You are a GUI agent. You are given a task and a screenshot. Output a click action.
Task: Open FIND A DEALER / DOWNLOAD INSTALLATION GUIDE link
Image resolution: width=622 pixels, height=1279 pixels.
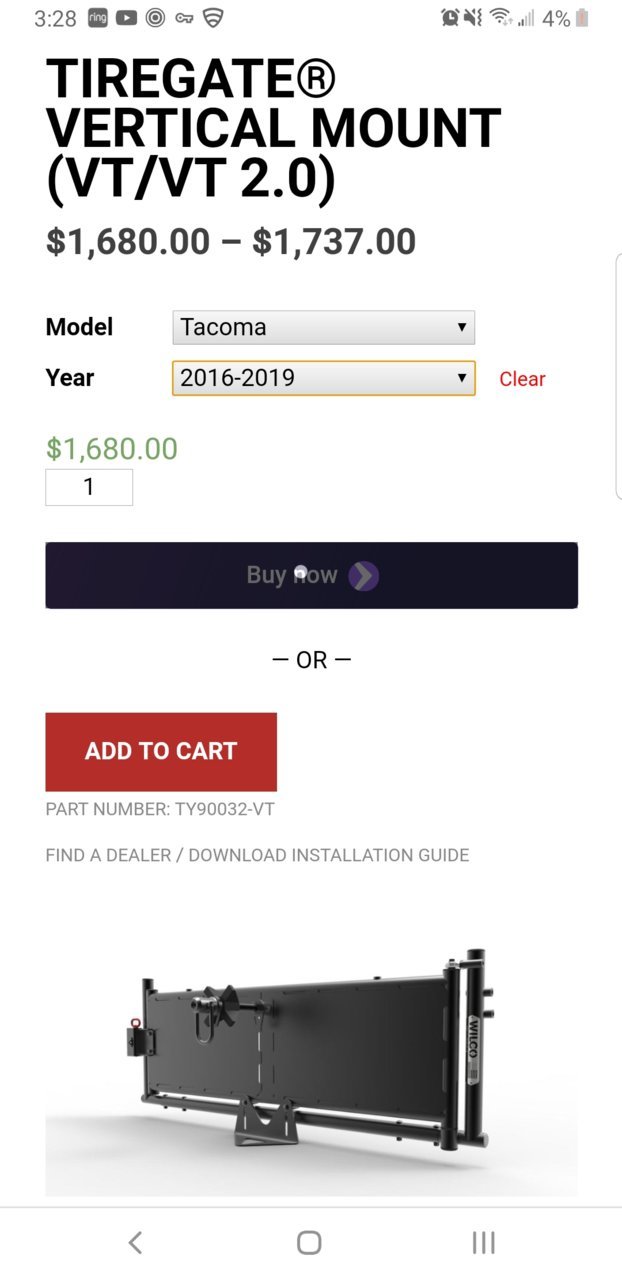coord(257,855)
